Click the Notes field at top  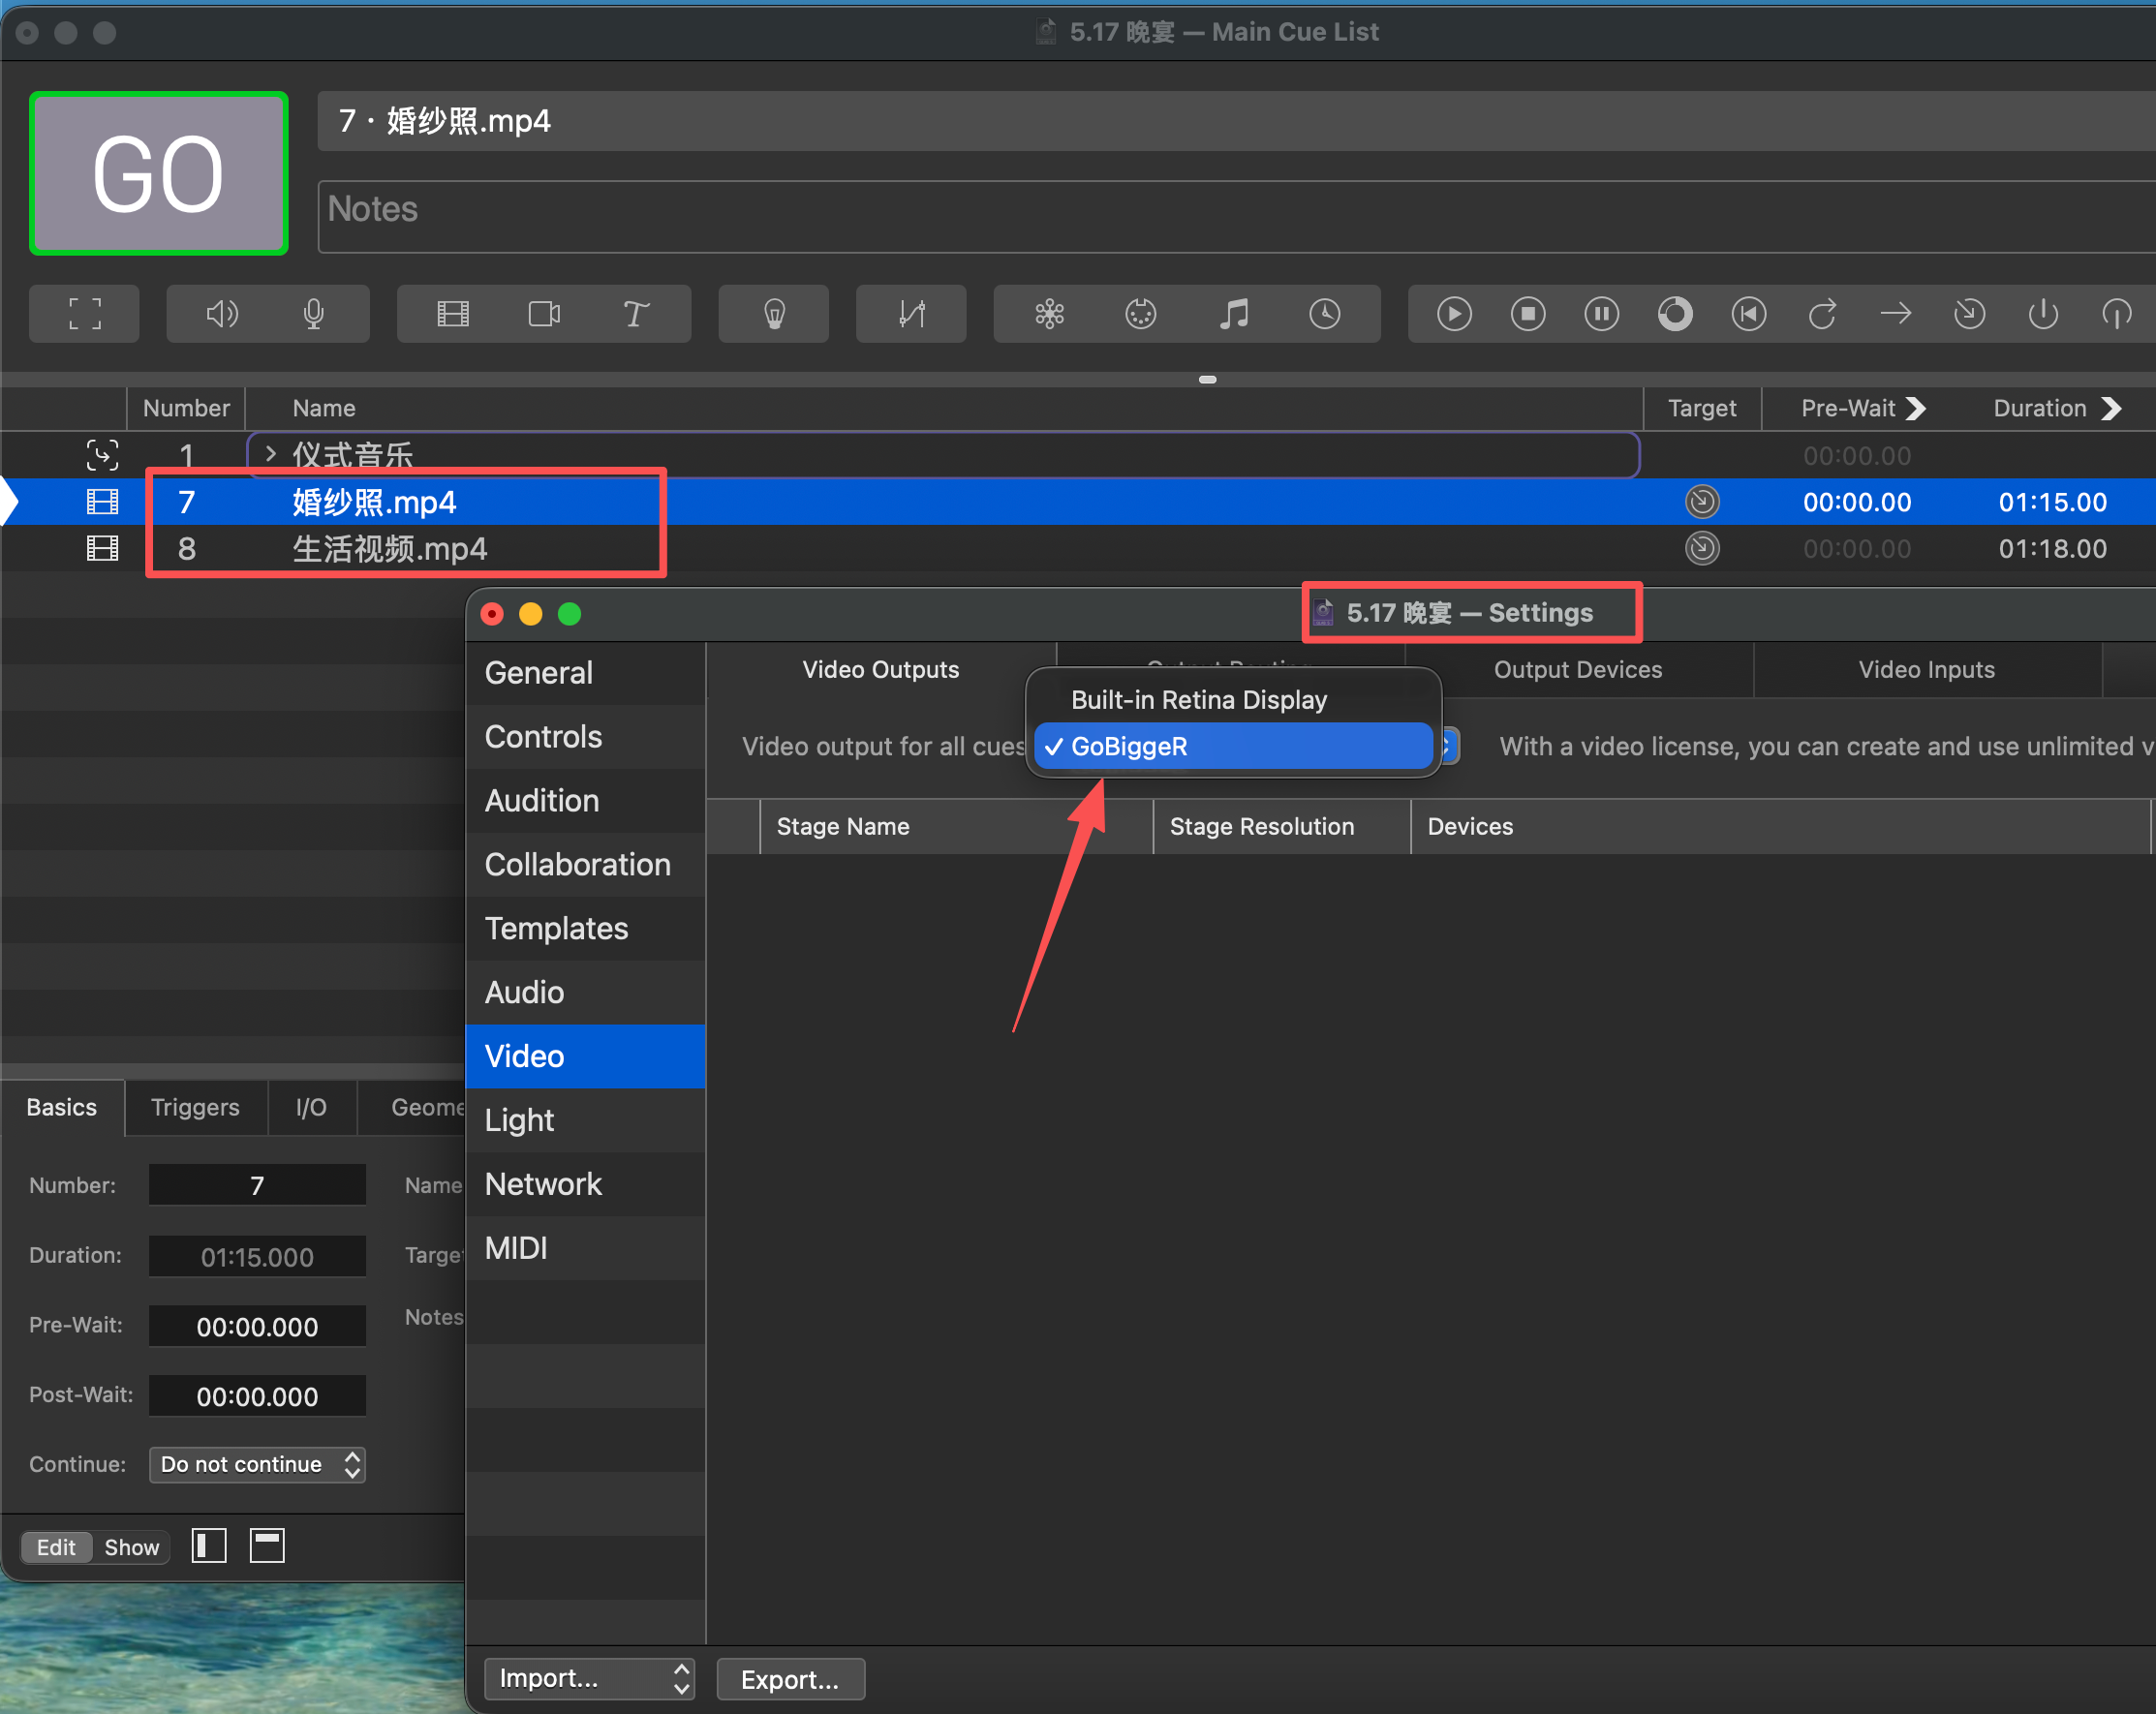click(1236, 216)
